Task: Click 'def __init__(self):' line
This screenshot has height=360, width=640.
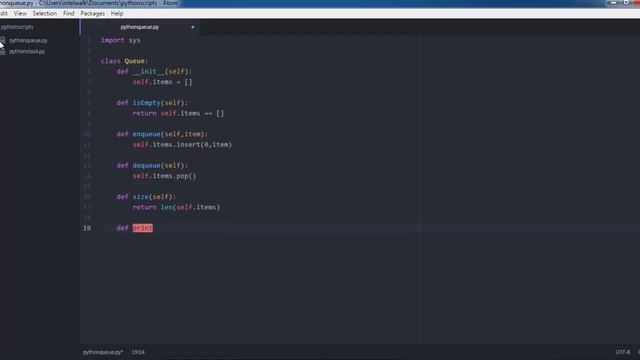Action: tap(154, 71)
